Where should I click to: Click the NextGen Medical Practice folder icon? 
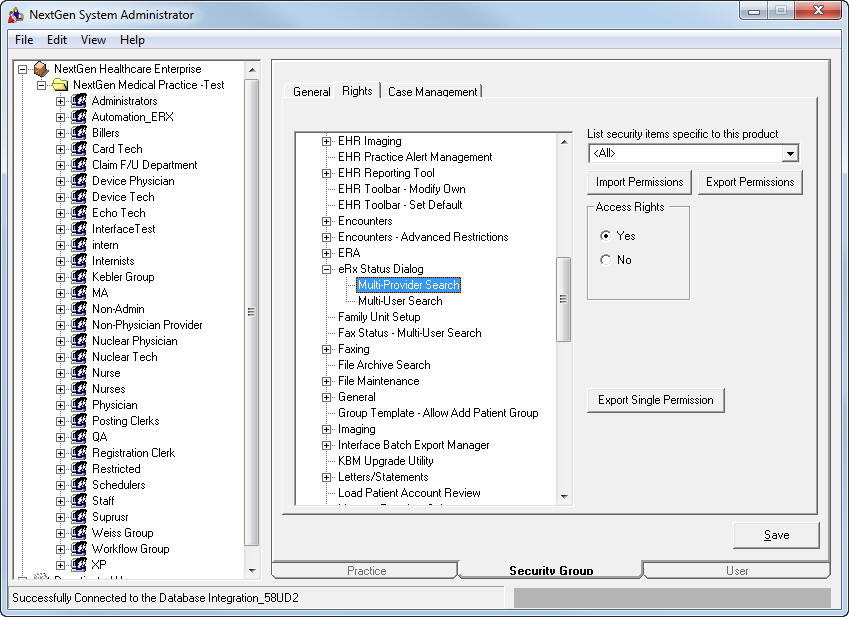click(x=60, y=85)
